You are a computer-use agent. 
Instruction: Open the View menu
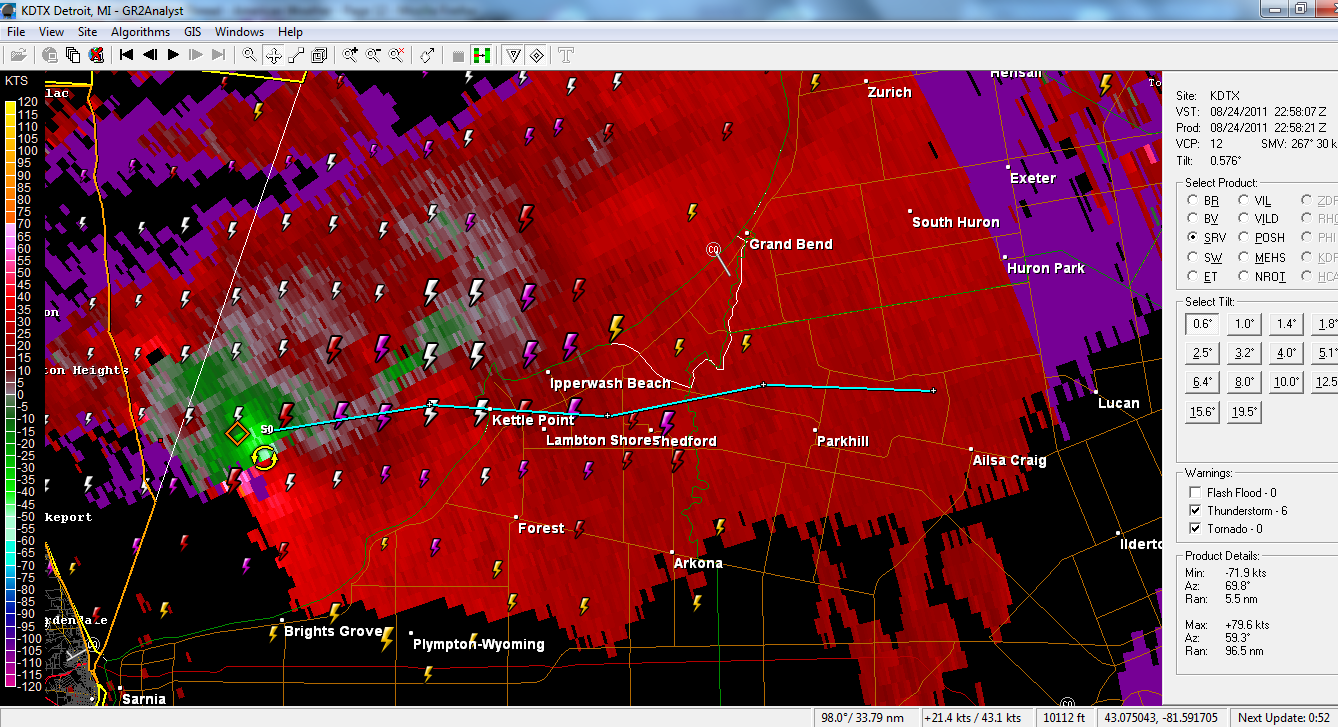[x=51, y=32]
